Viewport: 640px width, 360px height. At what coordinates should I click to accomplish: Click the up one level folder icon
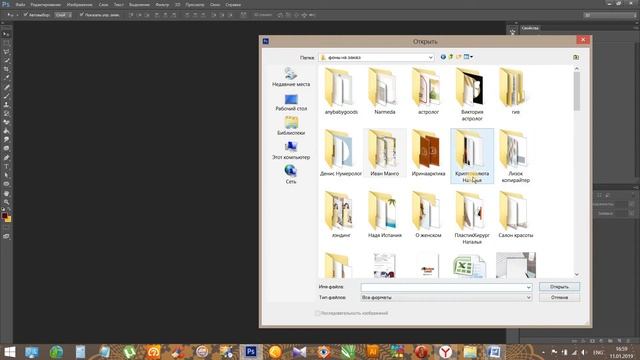451,57
